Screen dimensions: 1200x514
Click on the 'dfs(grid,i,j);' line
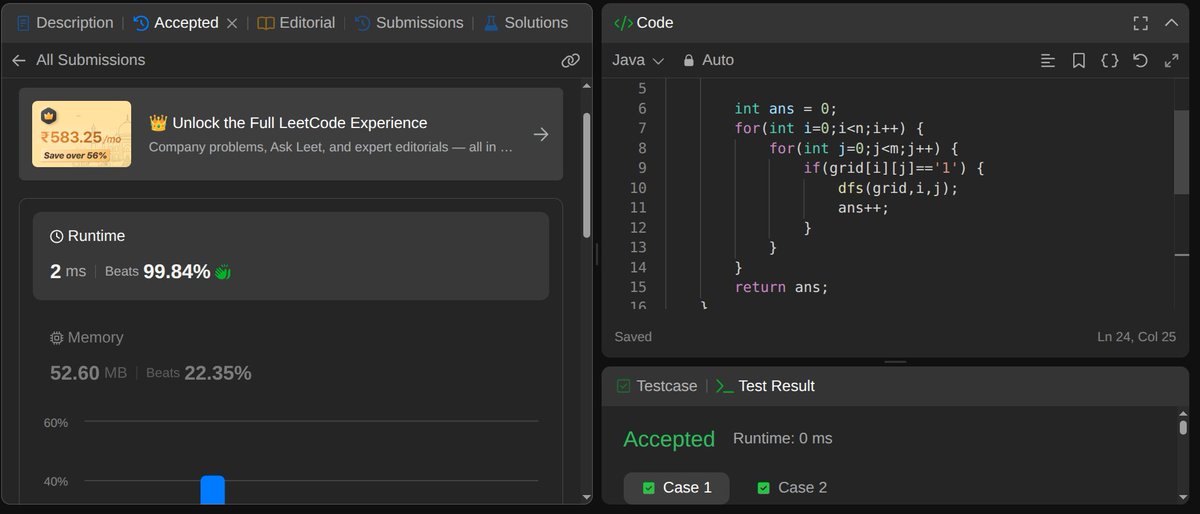898,188
